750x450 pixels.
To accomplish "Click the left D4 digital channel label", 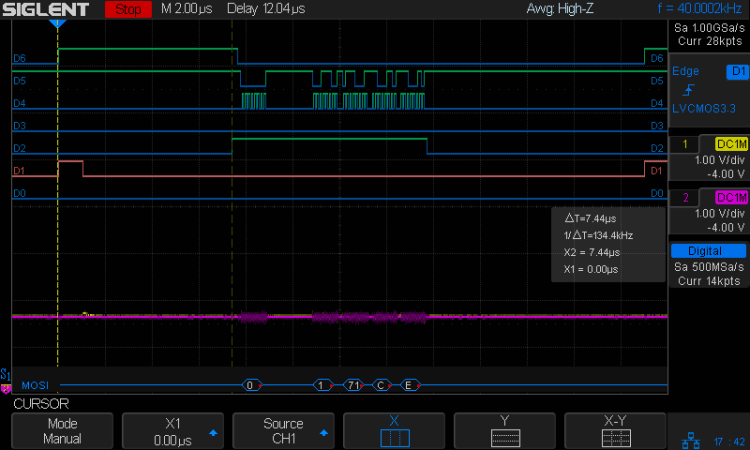I will 19,103.
